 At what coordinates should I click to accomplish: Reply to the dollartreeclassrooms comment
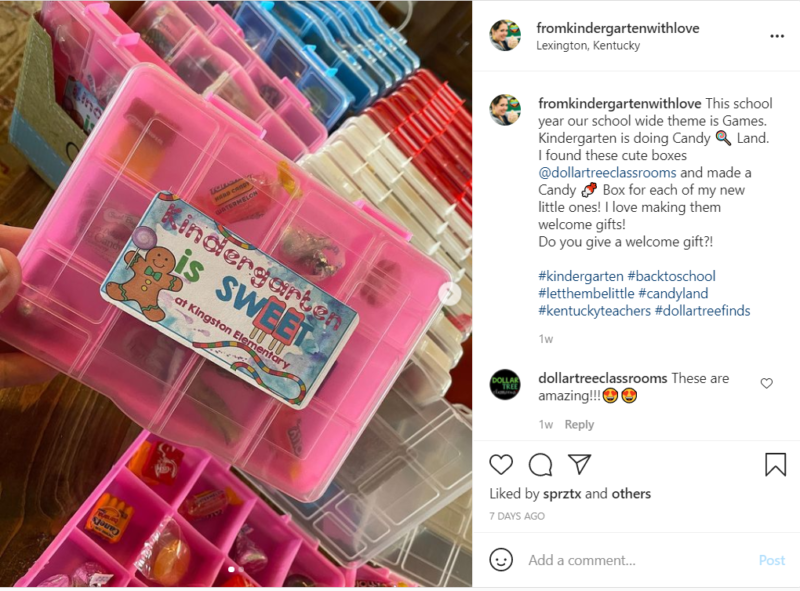(x=579, y=424)
